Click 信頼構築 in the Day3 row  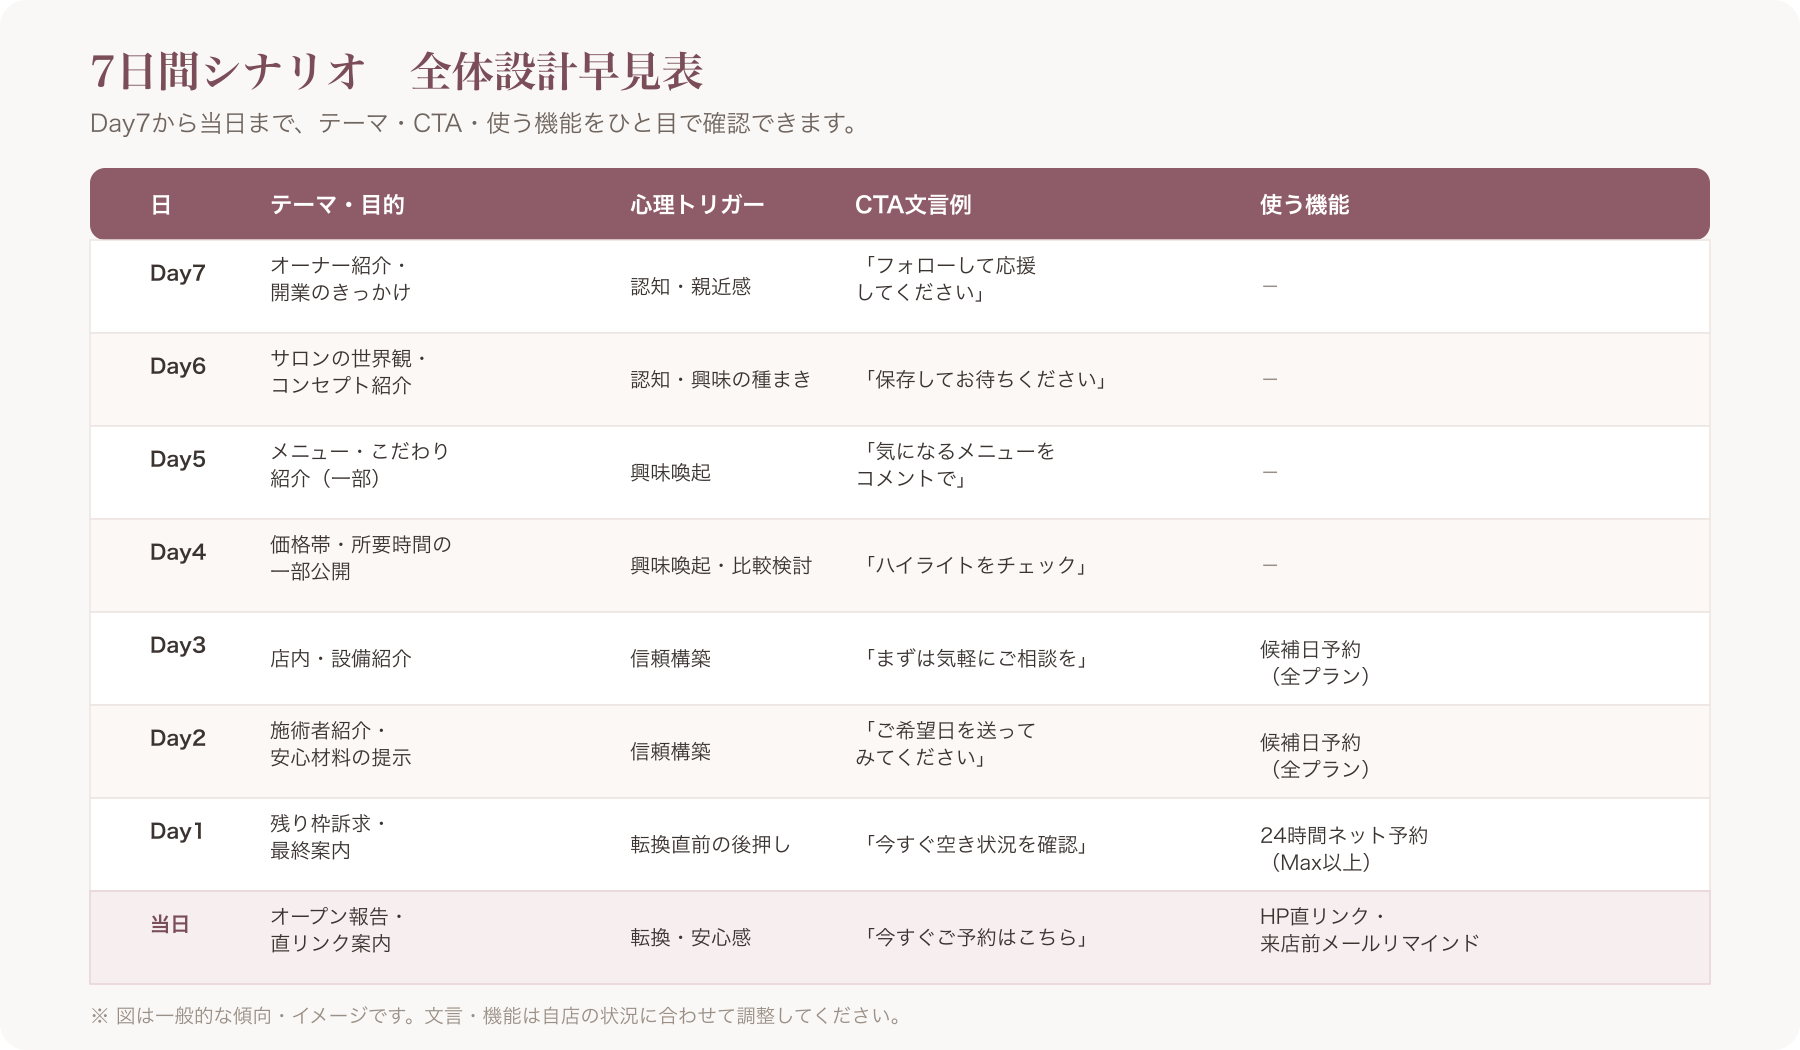click(670, 658)
